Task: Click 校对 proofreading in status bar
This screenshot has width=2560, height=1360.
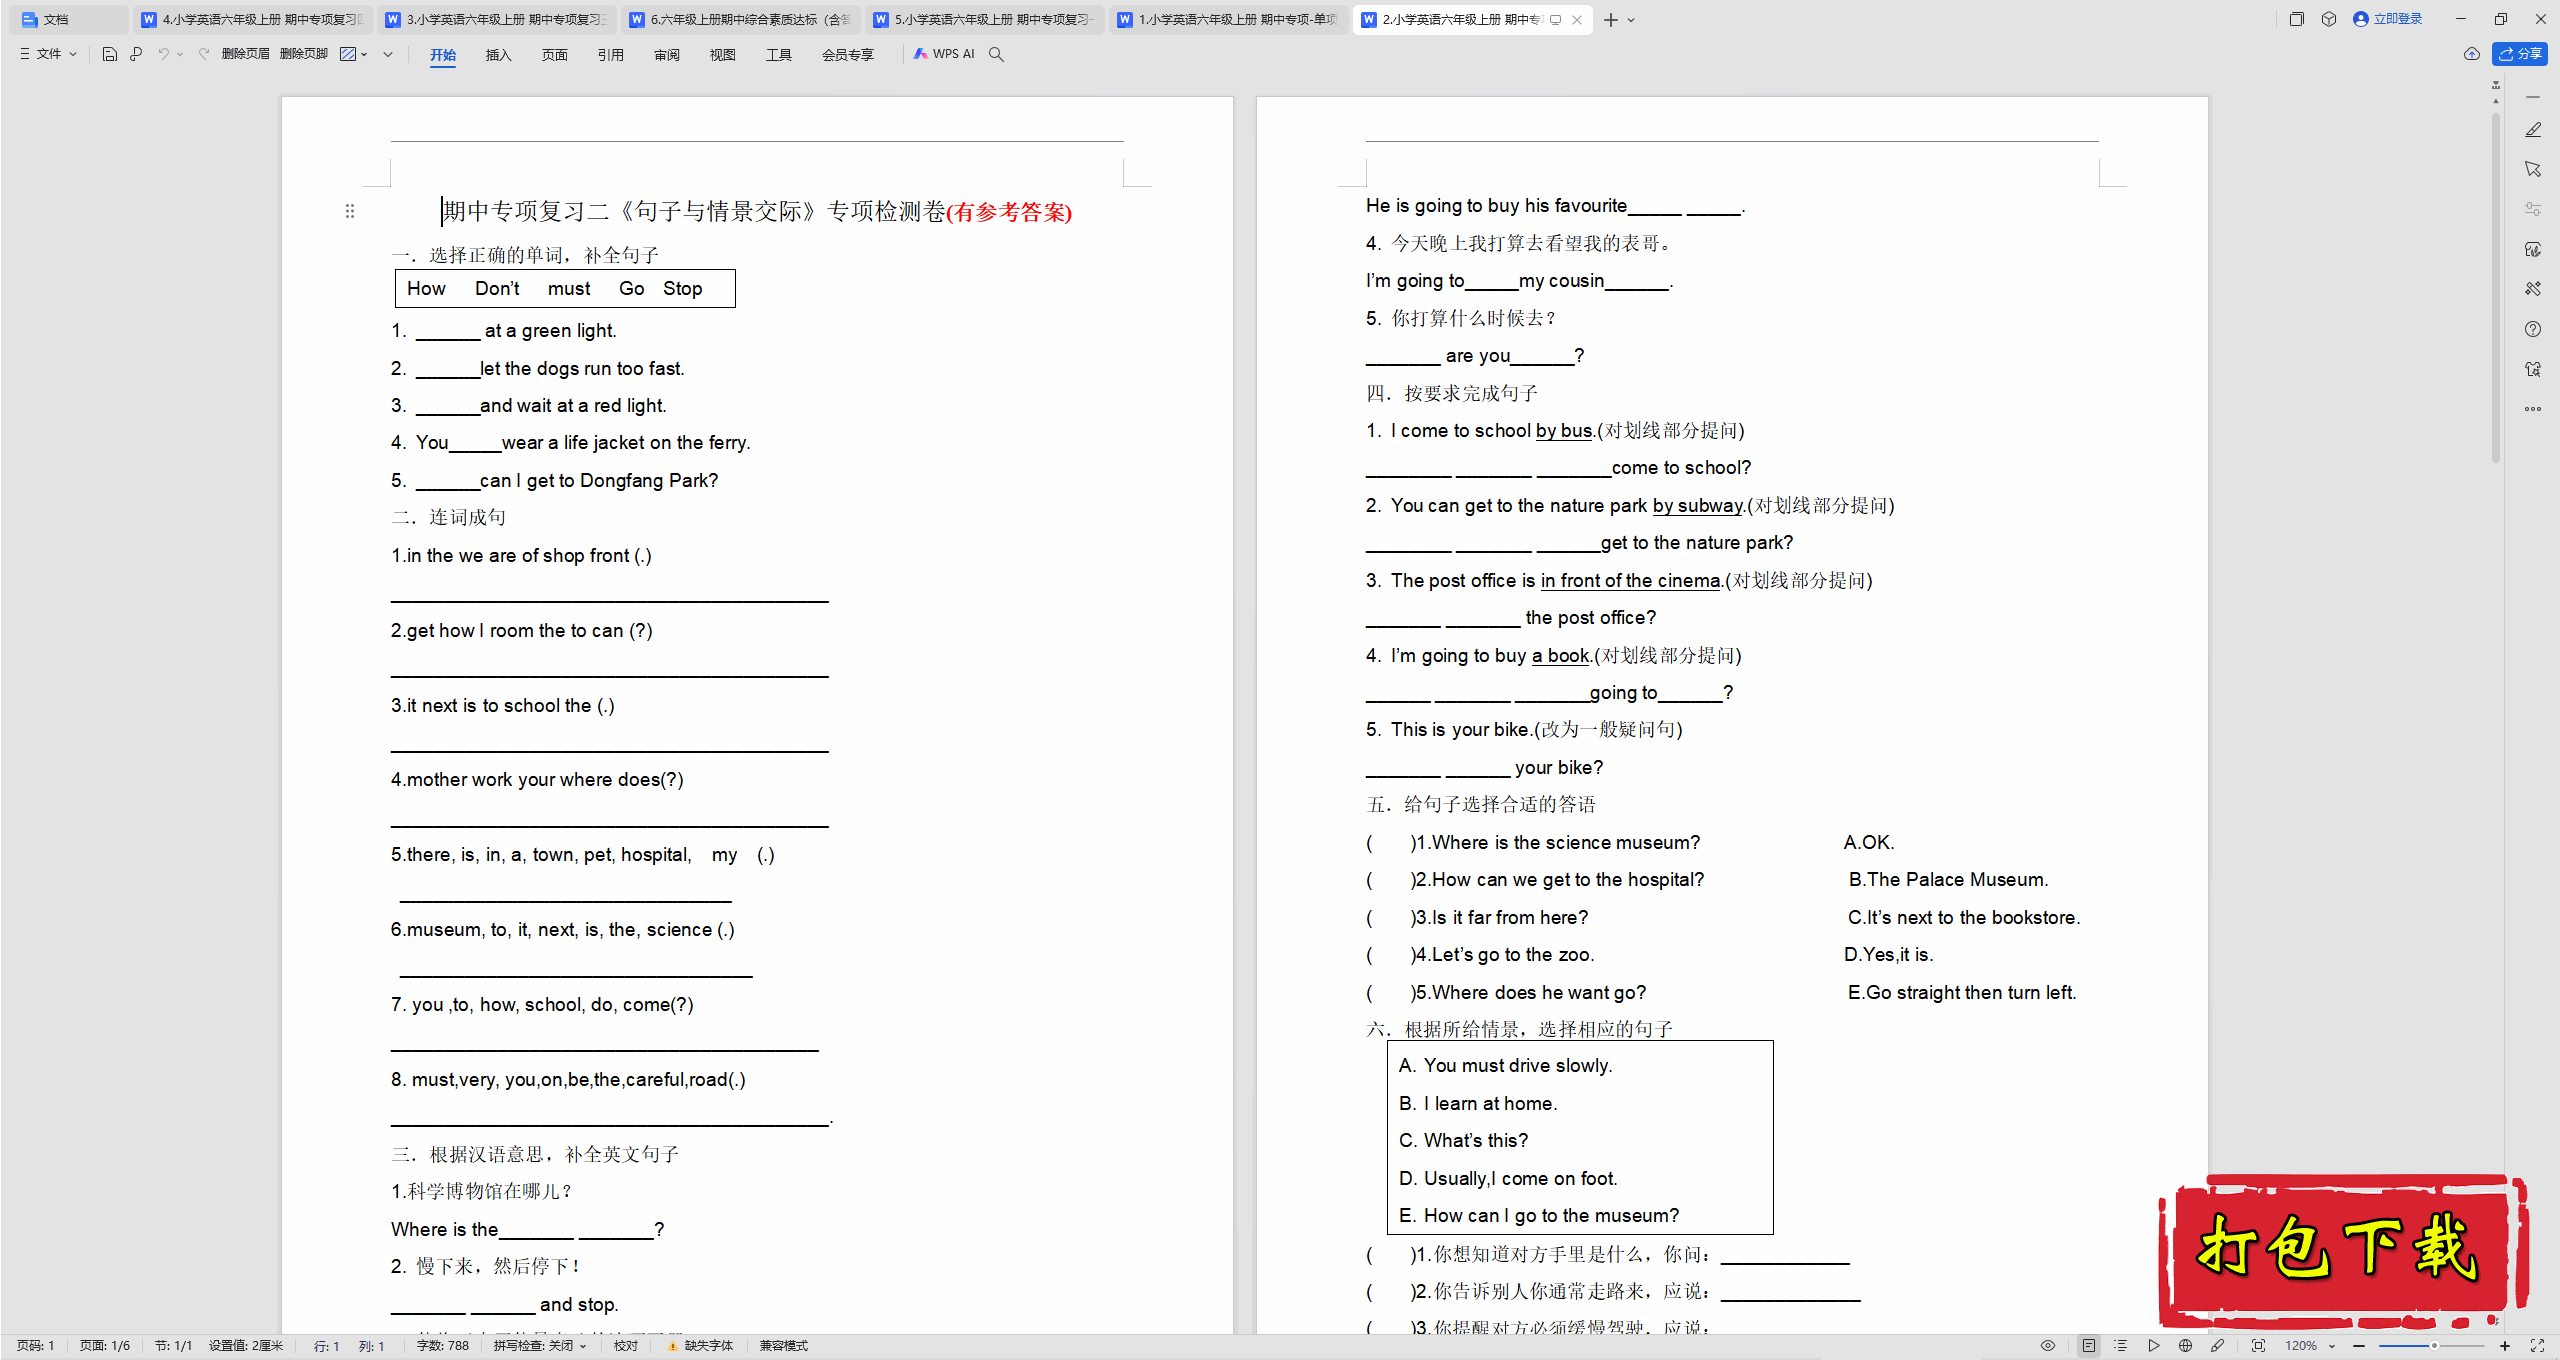Action: tap(626, 1346)
